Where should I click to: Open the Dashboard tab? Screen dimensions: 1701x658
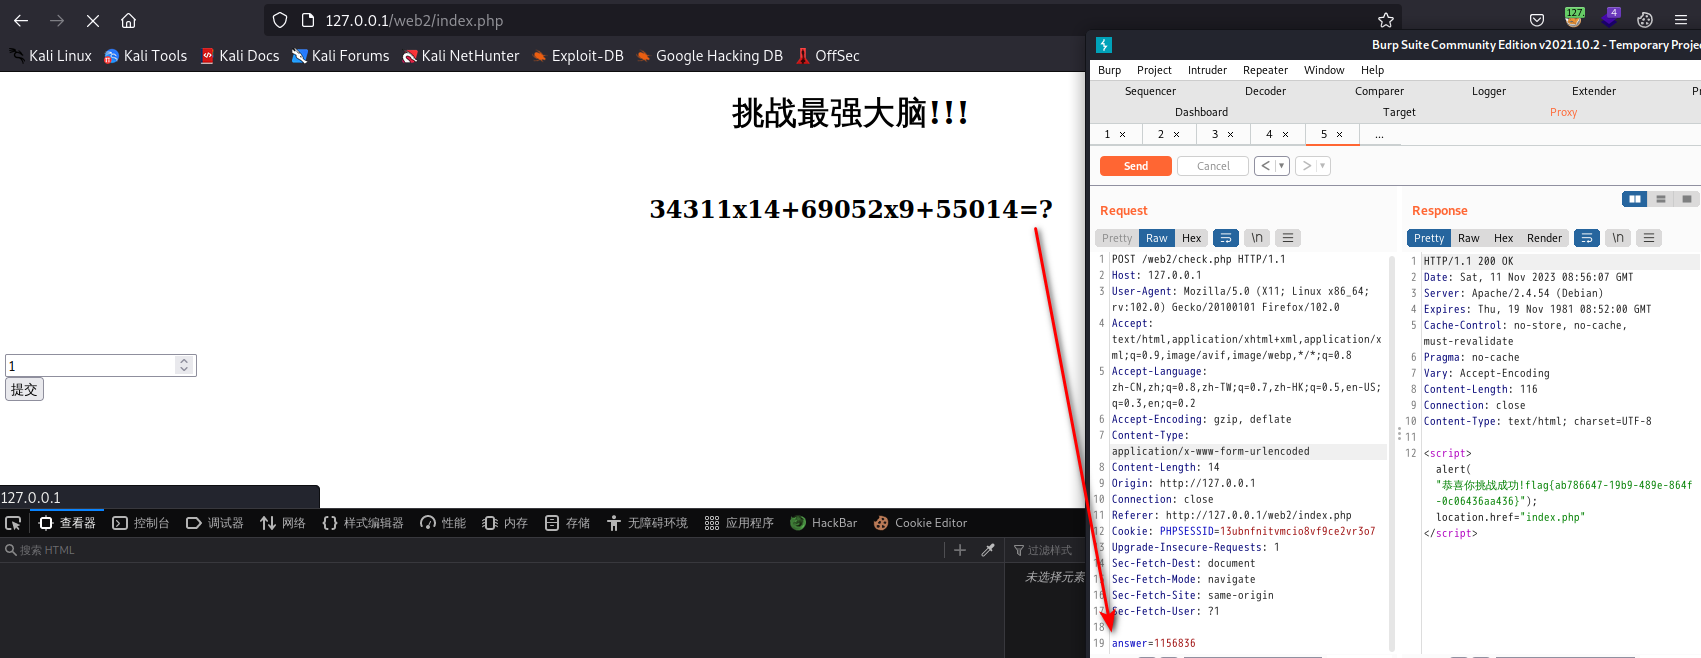pos(1201,112)
